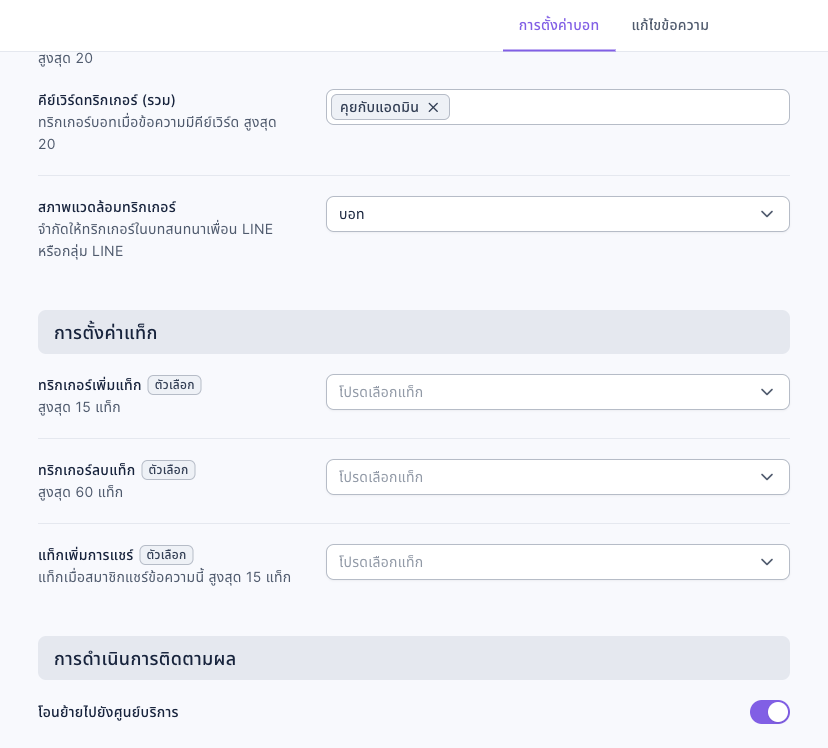Open the สภาพแวดล้อมทริกเกอร์ dropdown showing บอท

pos(558,214)
